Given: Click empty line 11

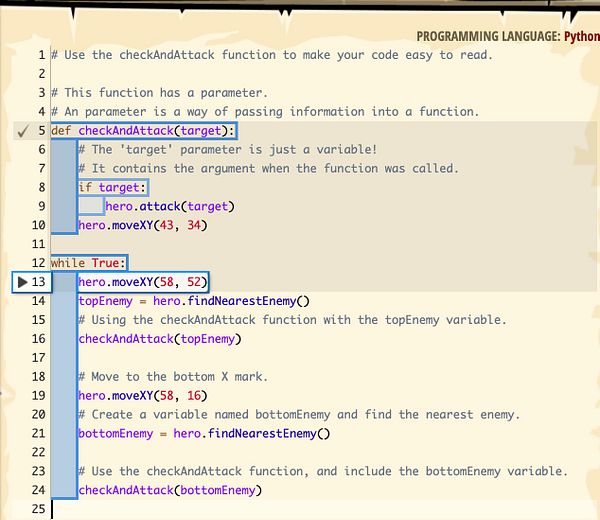Looking at the screenshot, I should (x=323, y=244).
